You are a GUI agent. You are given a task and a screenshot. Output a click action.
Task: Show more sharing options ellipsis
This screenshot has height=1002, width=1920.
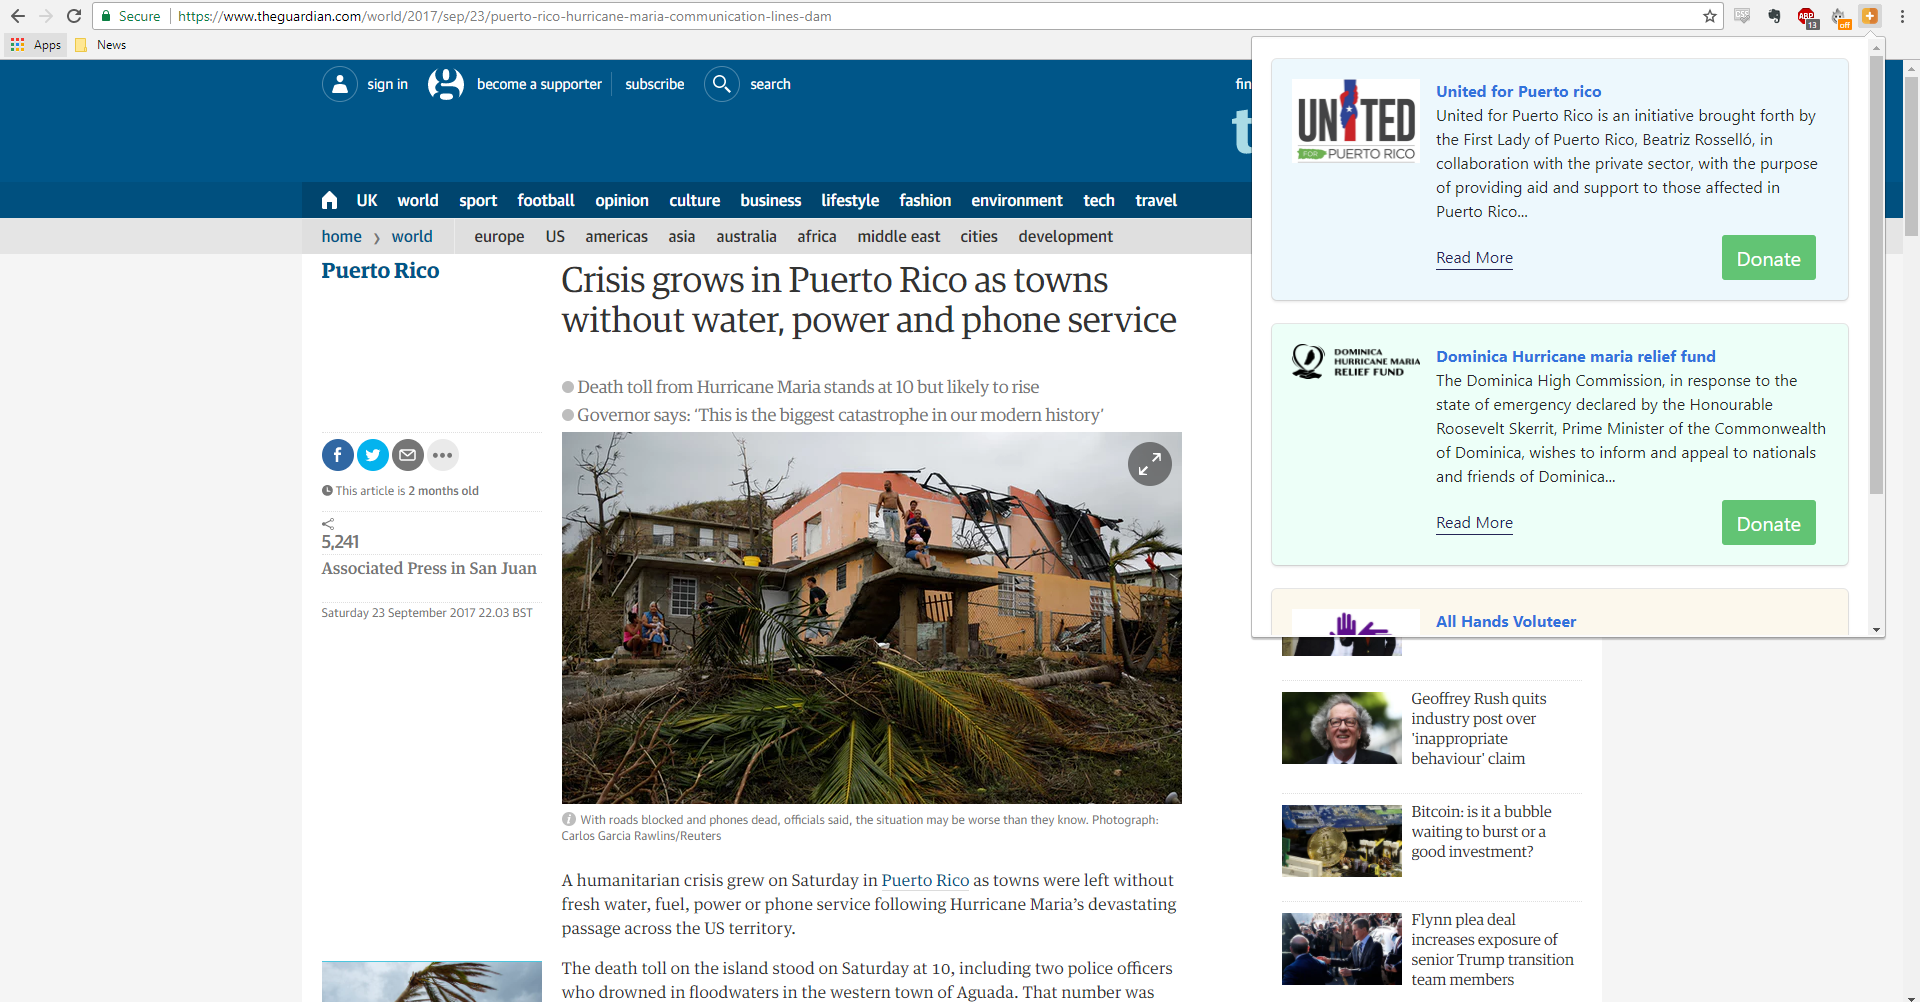tap(443, 455)
